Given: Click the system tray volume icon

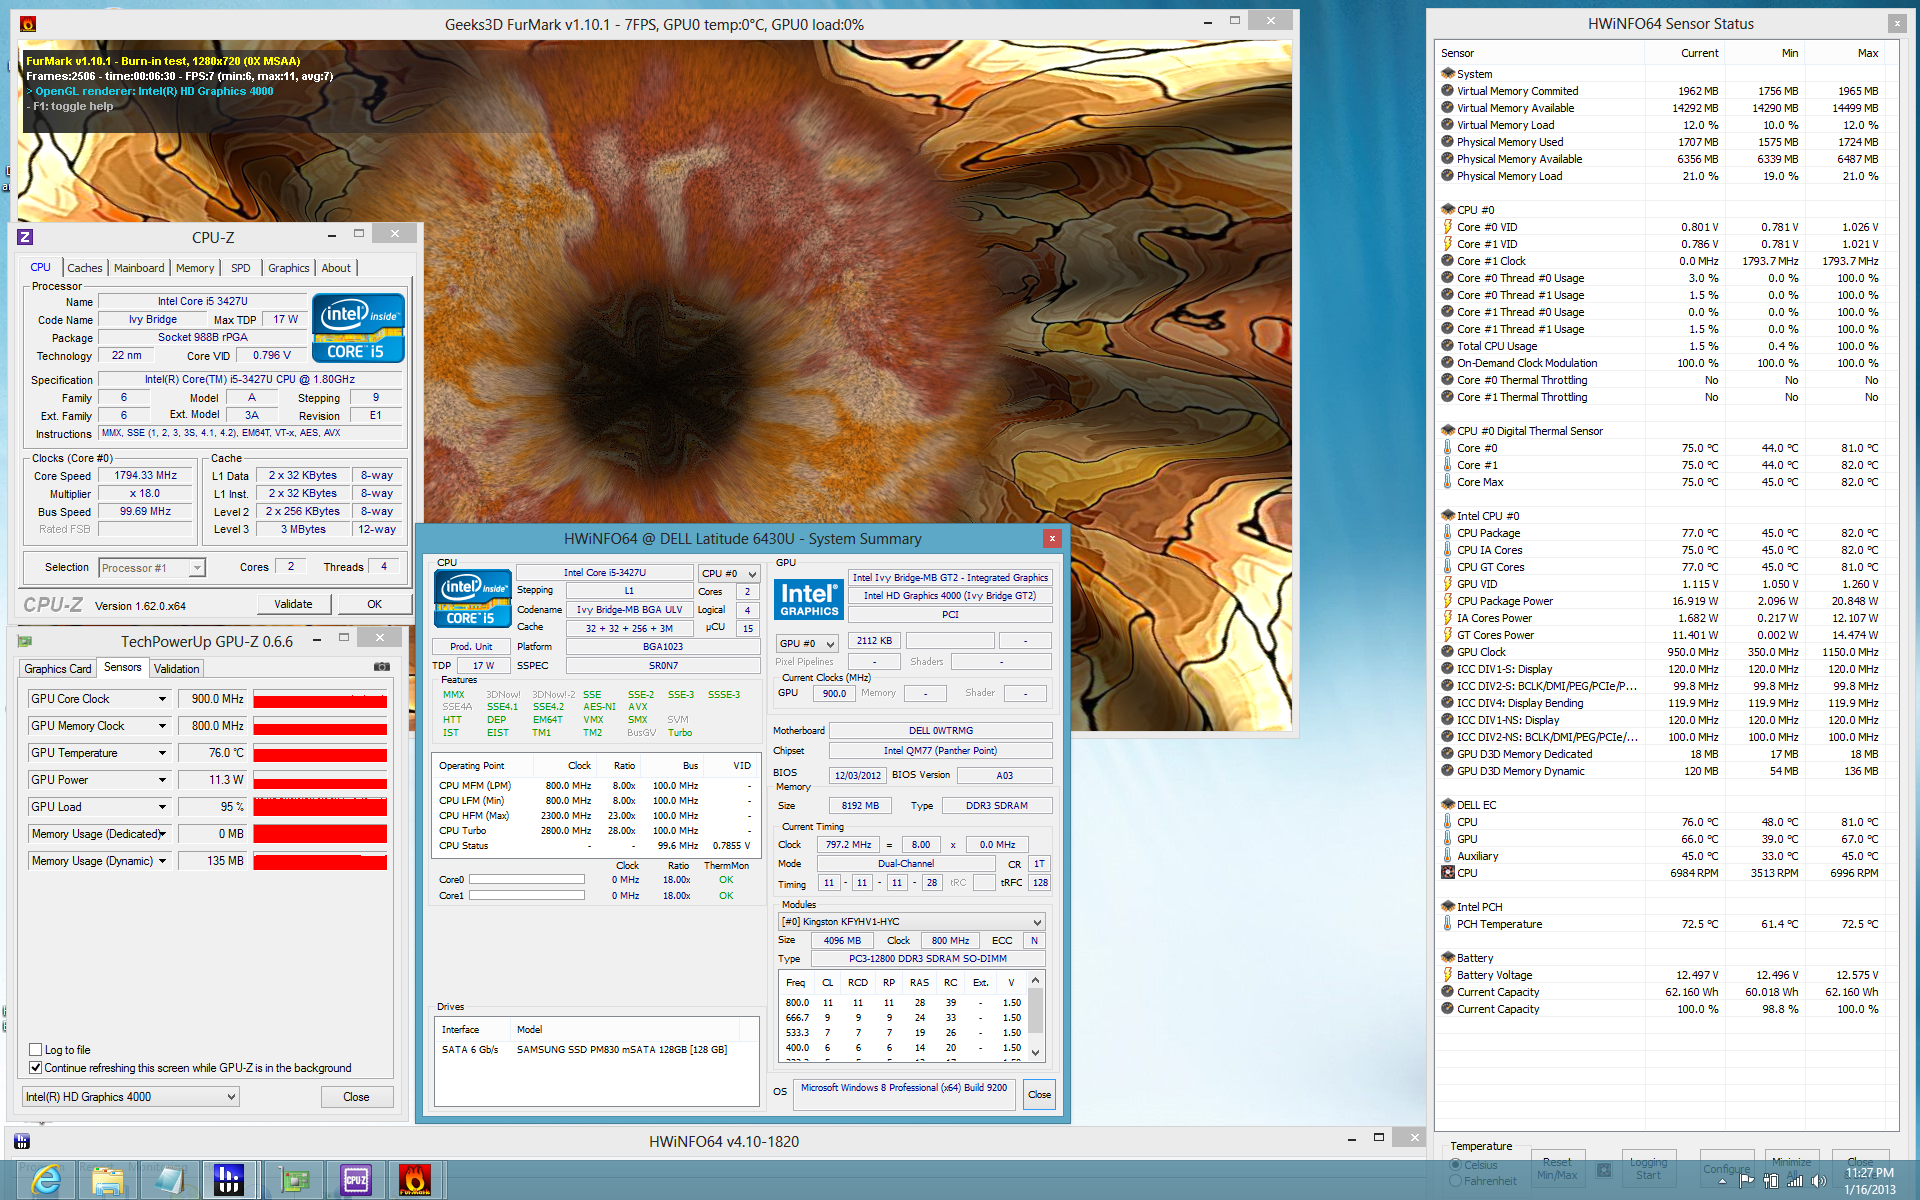Looking at the screenshot, I should pos(1818,1181).
